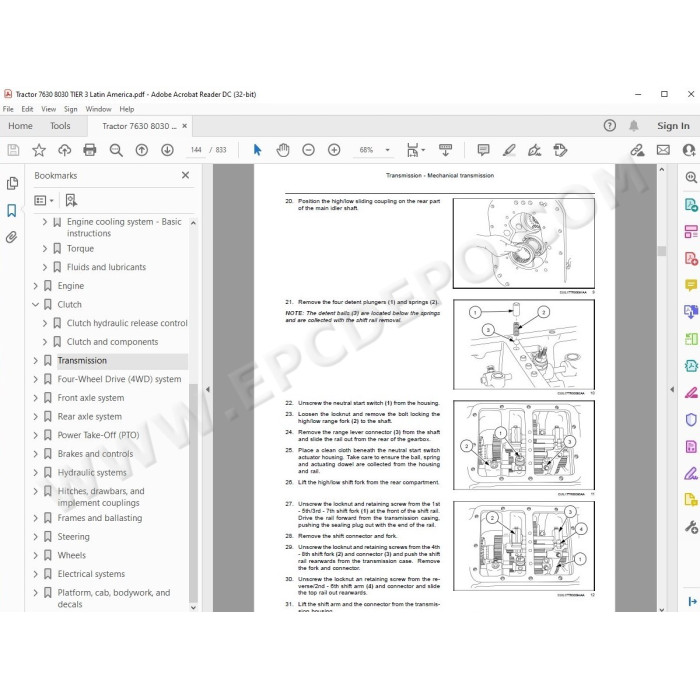Expand Clutch hydraulic release control bookmark
Viewport: 700px width, 700px height.
coord(45,323)
